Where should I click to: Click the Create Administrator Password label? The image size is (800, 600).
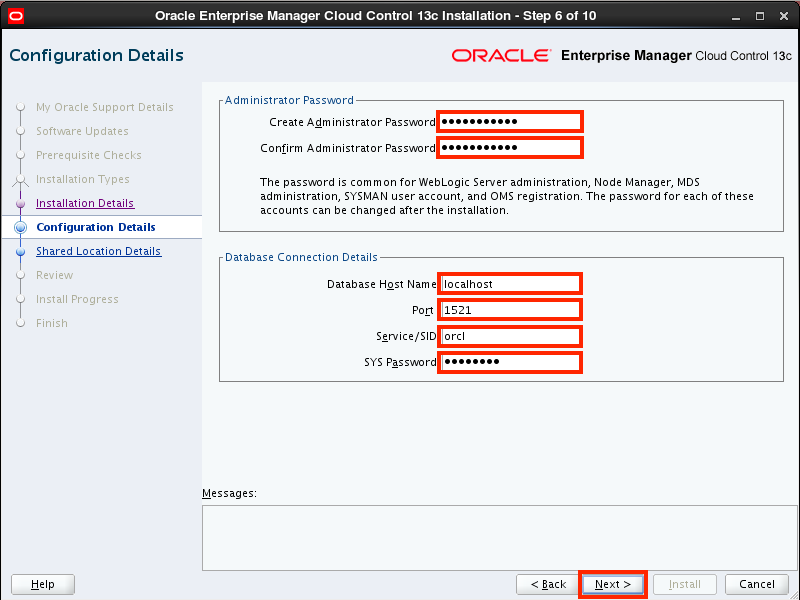pos(352,122)
